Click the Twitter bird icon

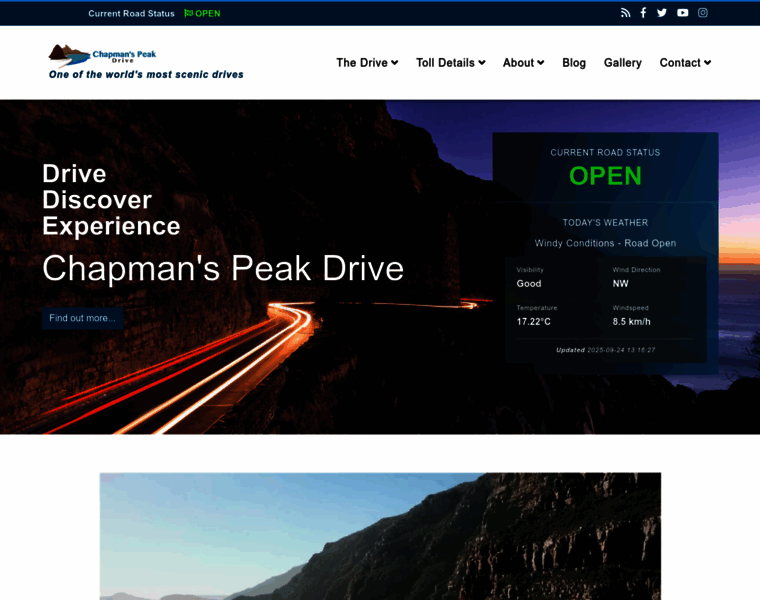click(x=662, y=13)
